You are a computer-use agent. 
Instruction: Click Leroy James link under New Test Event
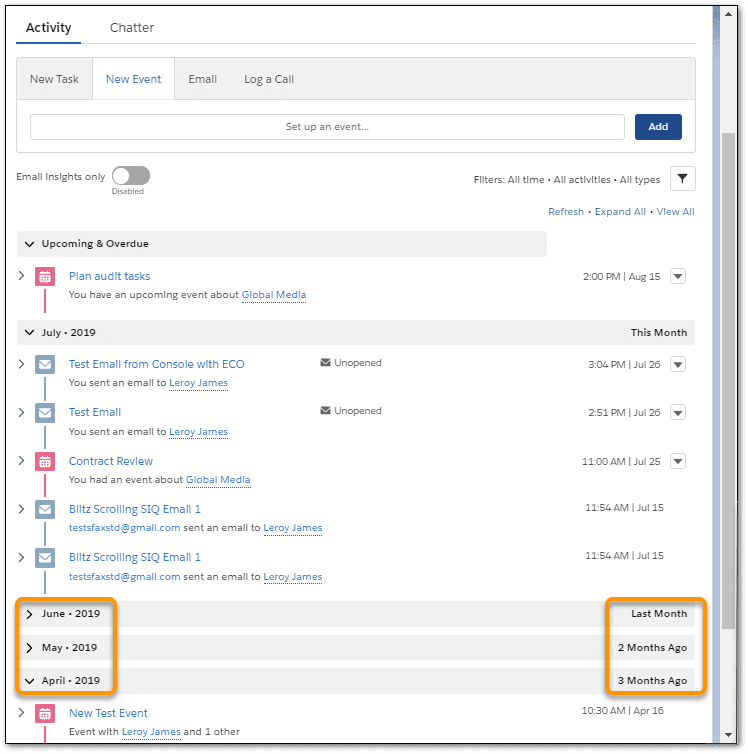151,732
